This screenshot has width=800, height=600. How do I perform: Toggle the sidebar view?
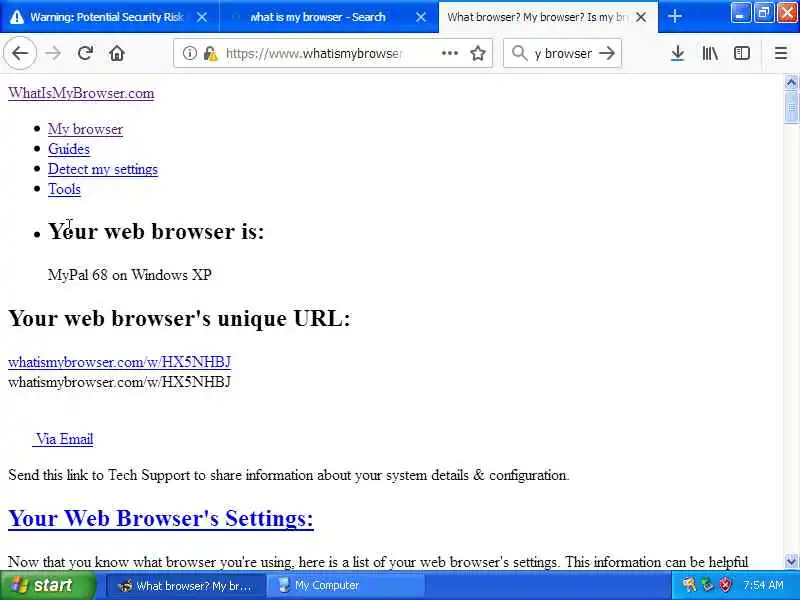(742, 53)
